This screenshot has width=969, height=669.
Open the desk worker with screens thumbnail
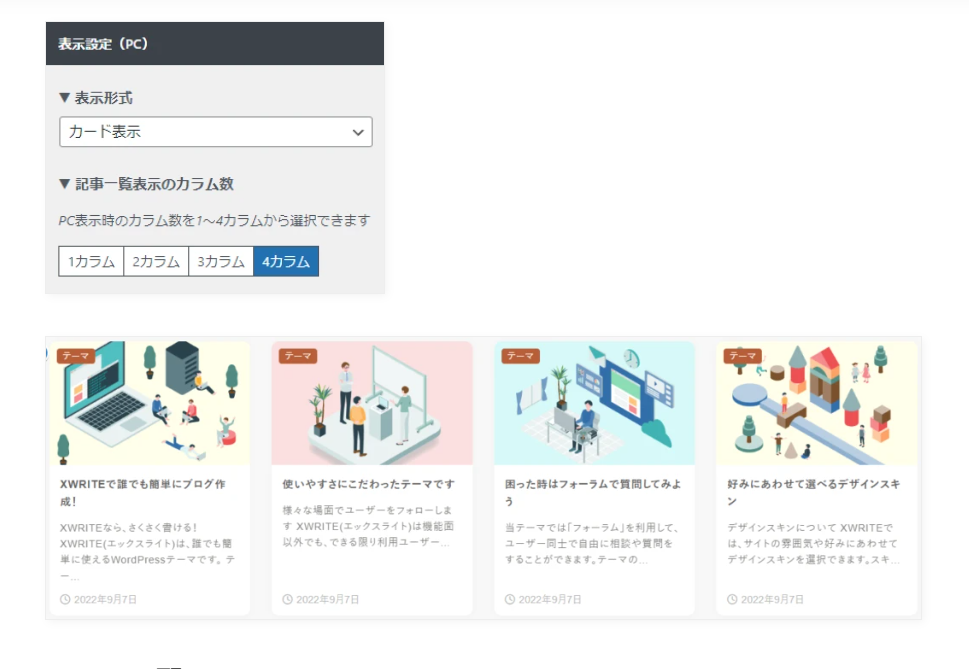click(x=595, y=403)
